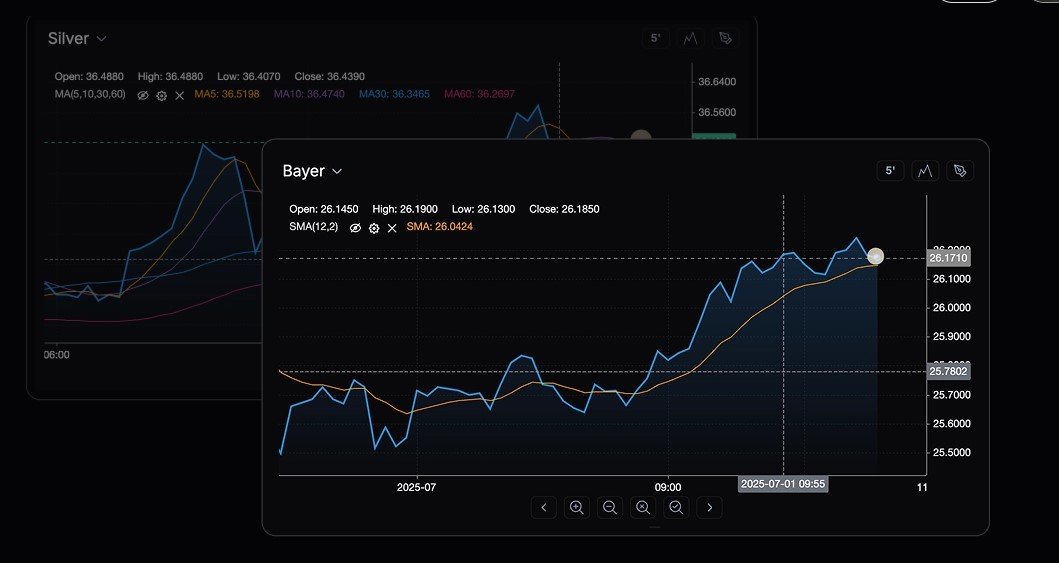Click the 25.5000 price axis tick
The image size is (1059, 563).
[951, 452]
